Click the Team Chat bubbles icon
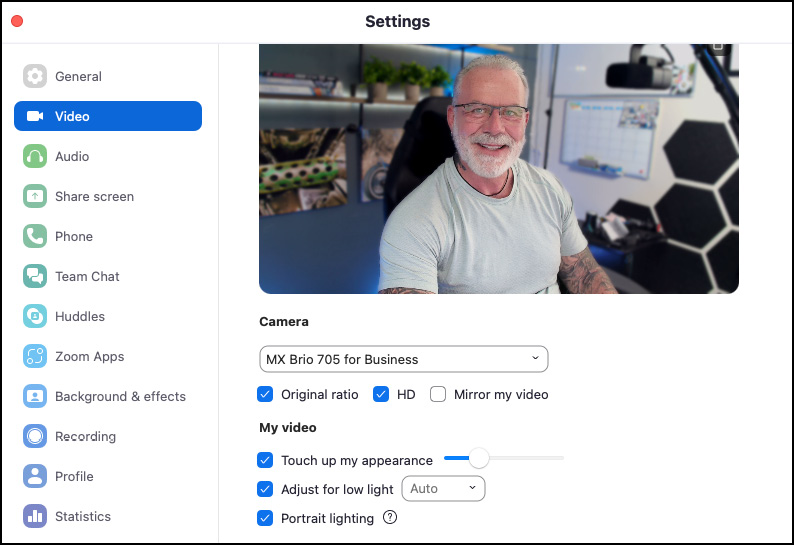 click(35, 276)
